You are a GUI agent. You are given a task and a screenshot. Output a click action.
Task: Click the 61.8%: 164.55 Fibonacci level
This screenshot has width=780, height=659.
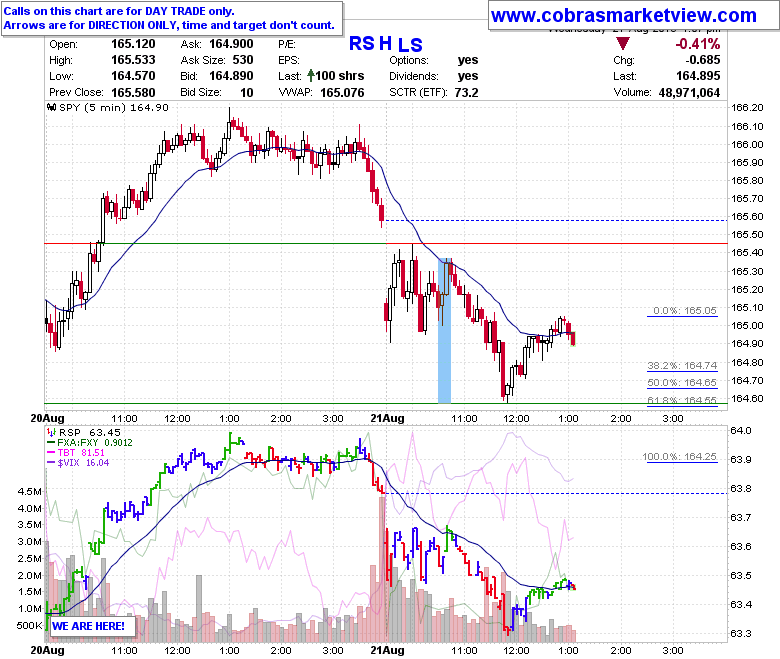[x=682, y=400]
